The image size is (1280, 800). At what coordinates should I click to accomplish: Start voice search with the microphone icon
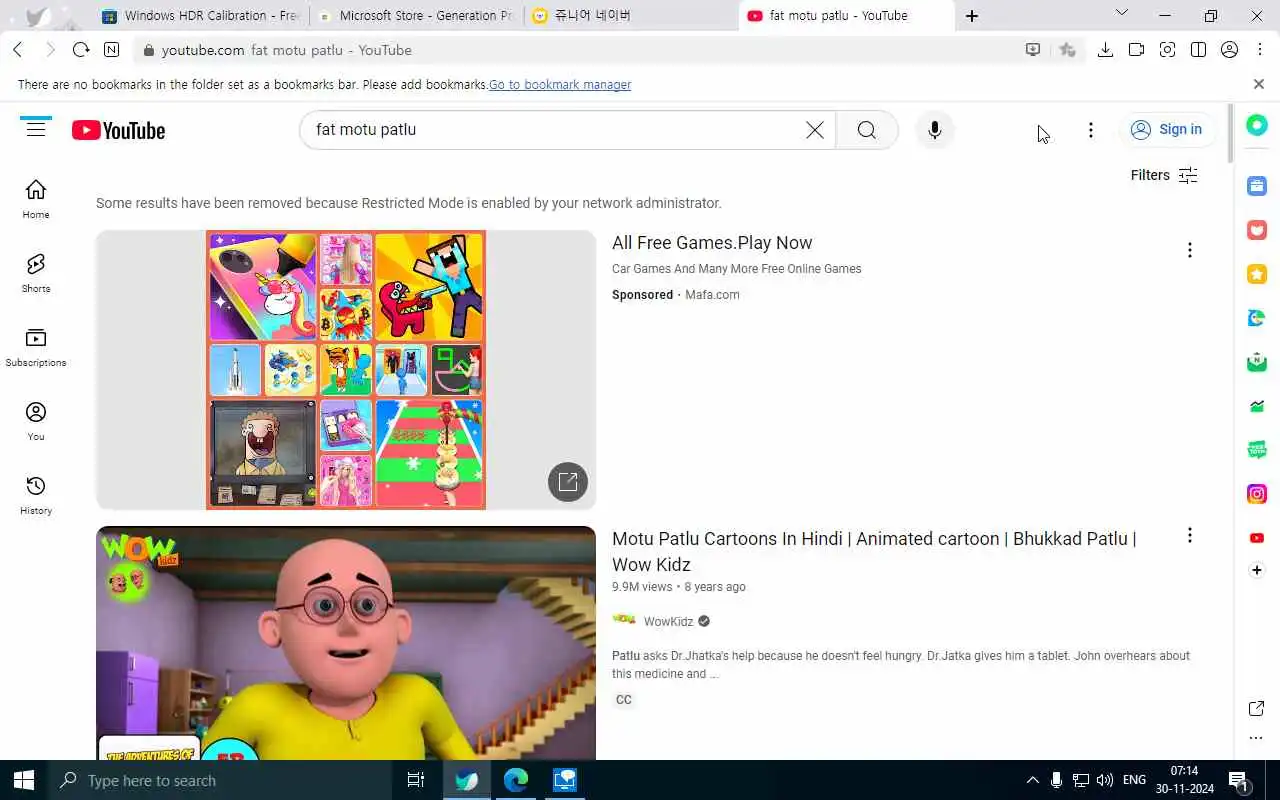[x=935, y=130]
